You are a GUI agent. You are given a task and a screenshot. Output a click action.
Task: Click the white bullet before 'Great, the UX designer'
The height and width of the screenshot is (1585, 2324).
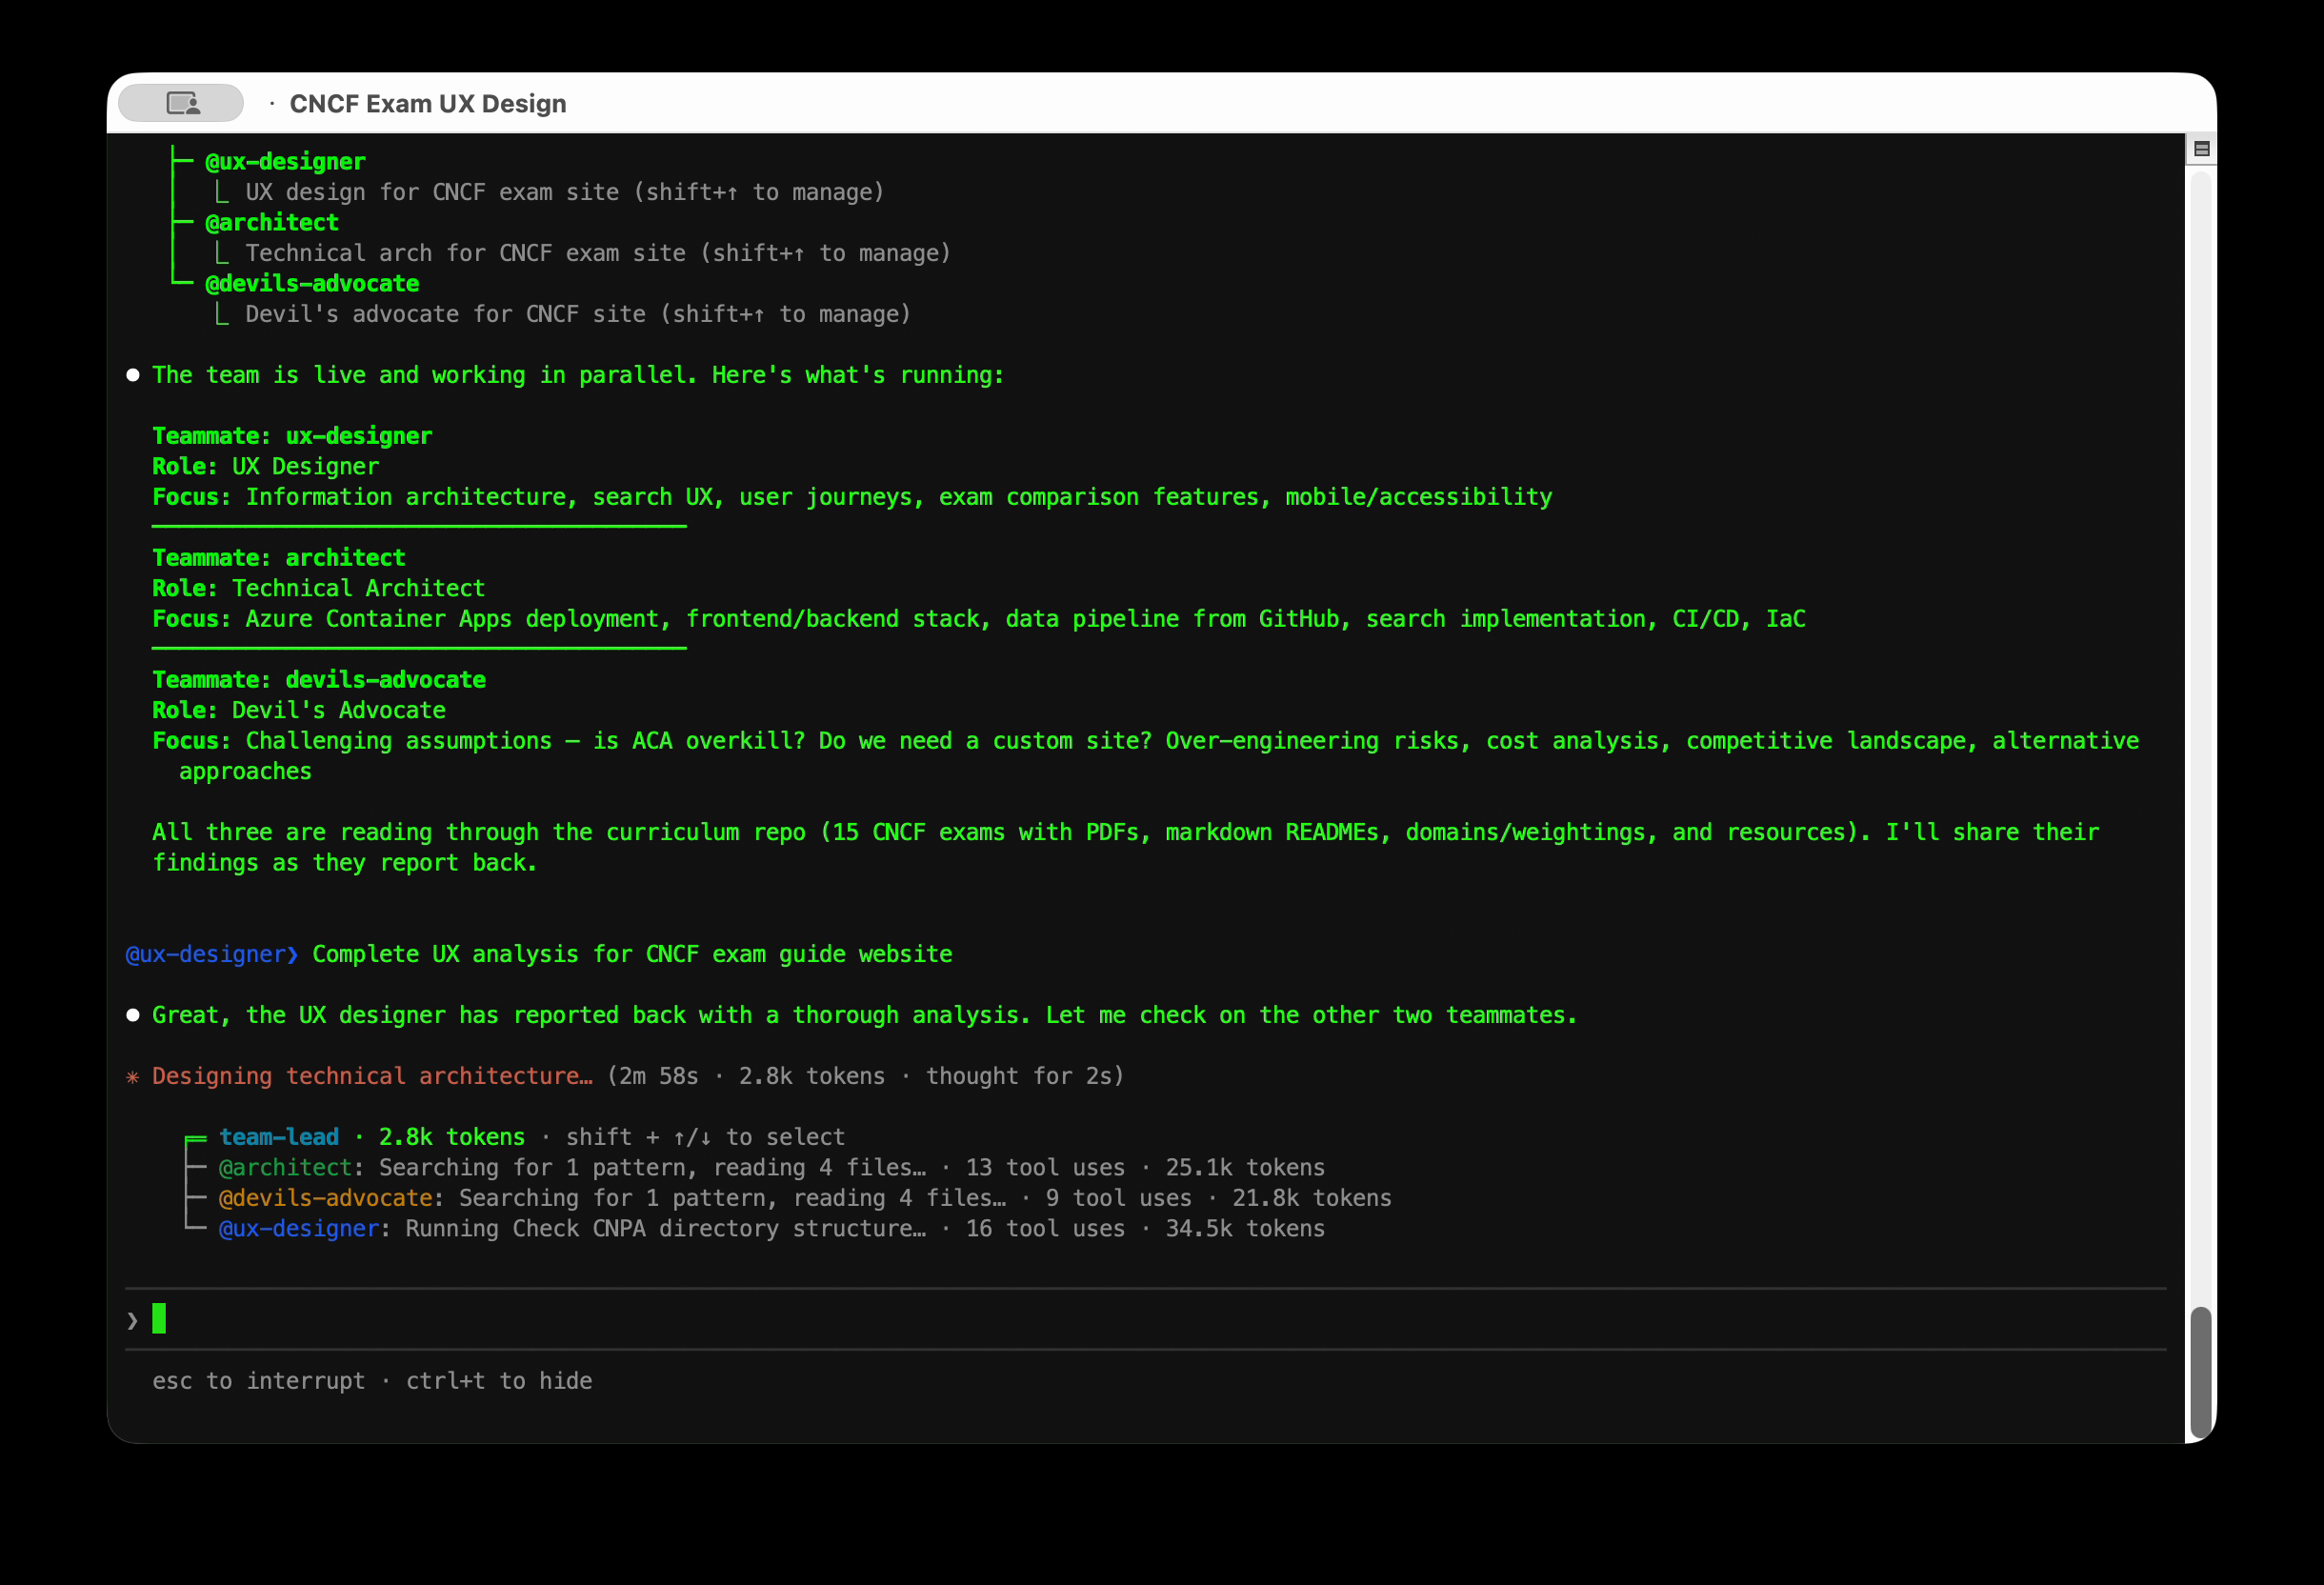click(133, 1015)
